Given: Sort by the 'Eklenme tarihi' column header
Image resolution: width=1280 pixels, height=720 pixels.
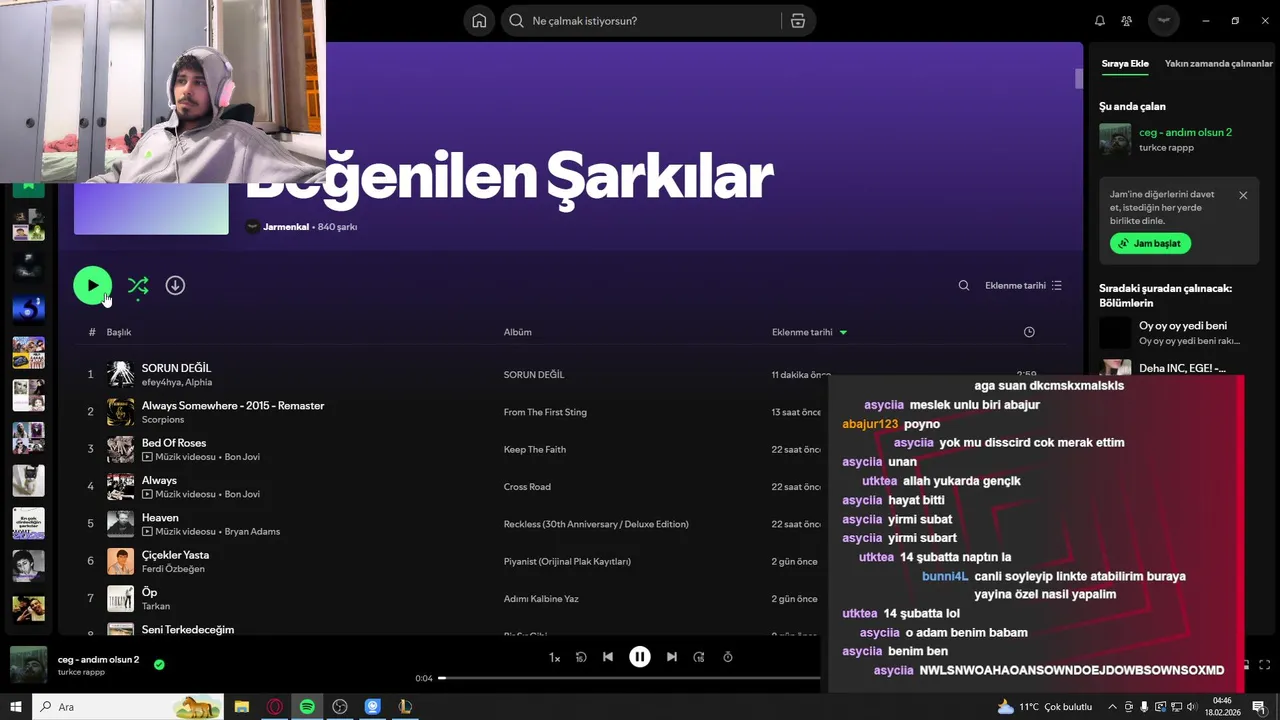Looking at the screenshot, I should point(809,332).
